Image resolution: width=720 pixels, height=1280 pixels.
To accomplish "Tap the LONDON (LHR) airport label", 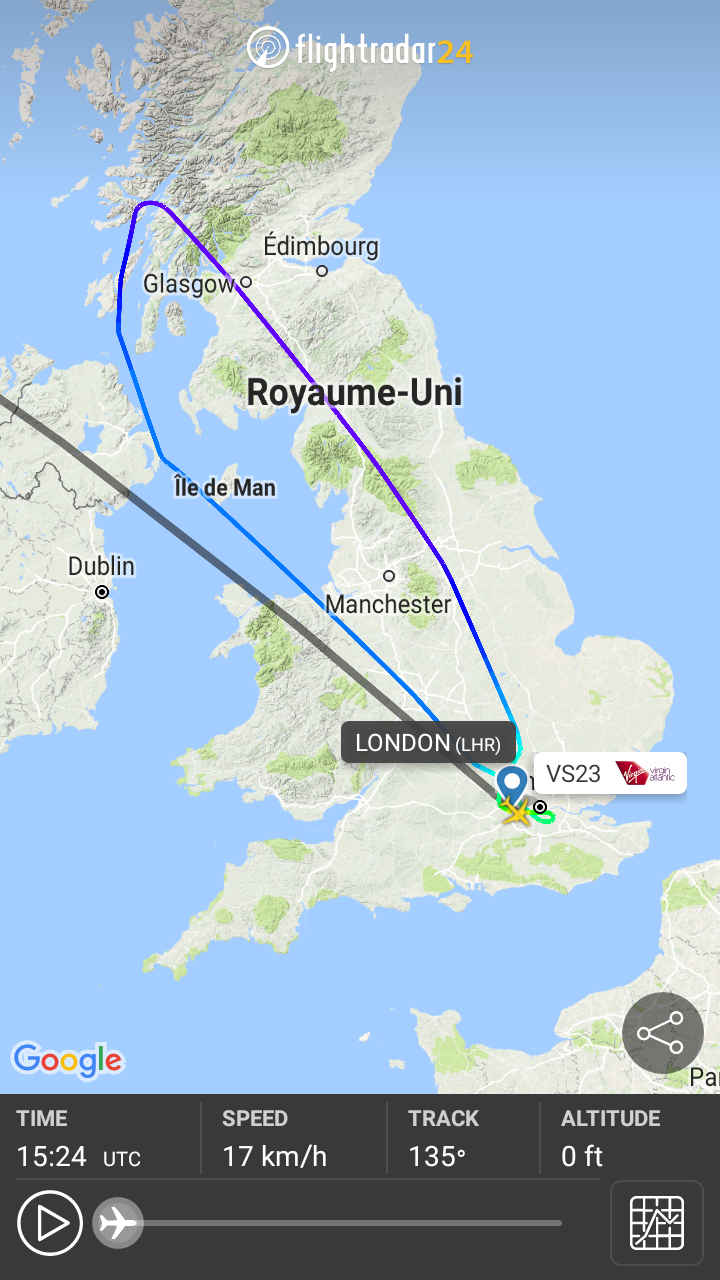I will pos(428,743).
